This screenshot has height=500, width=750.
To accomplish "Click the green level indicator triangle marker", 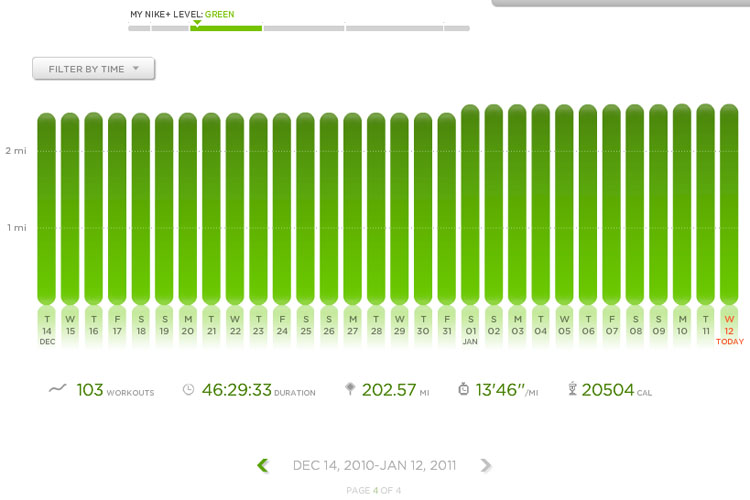I will tap(197, 22).
